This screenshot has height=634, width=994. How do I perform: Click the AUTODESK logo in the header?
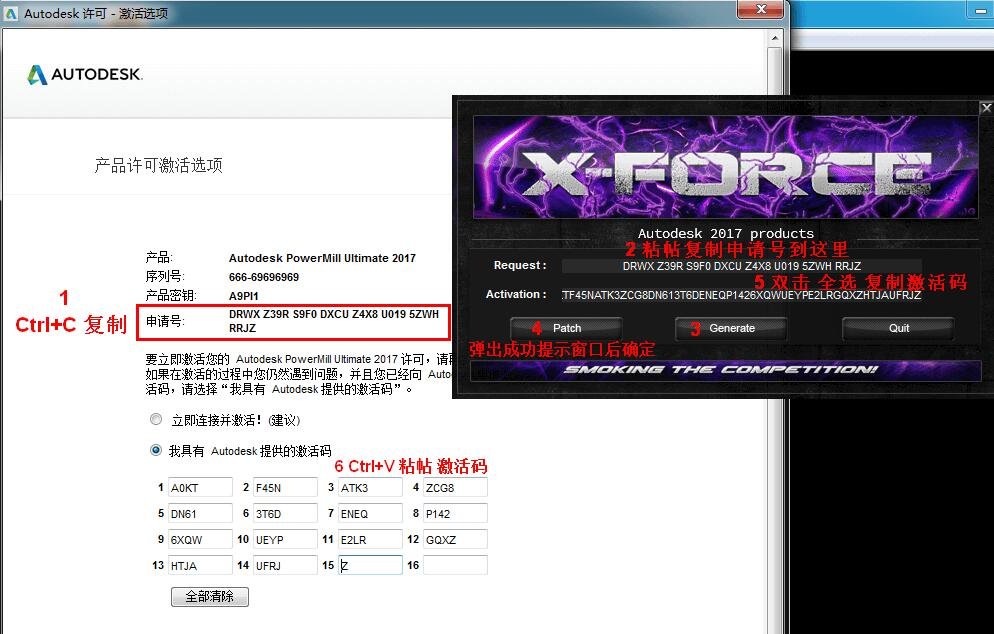85,74
